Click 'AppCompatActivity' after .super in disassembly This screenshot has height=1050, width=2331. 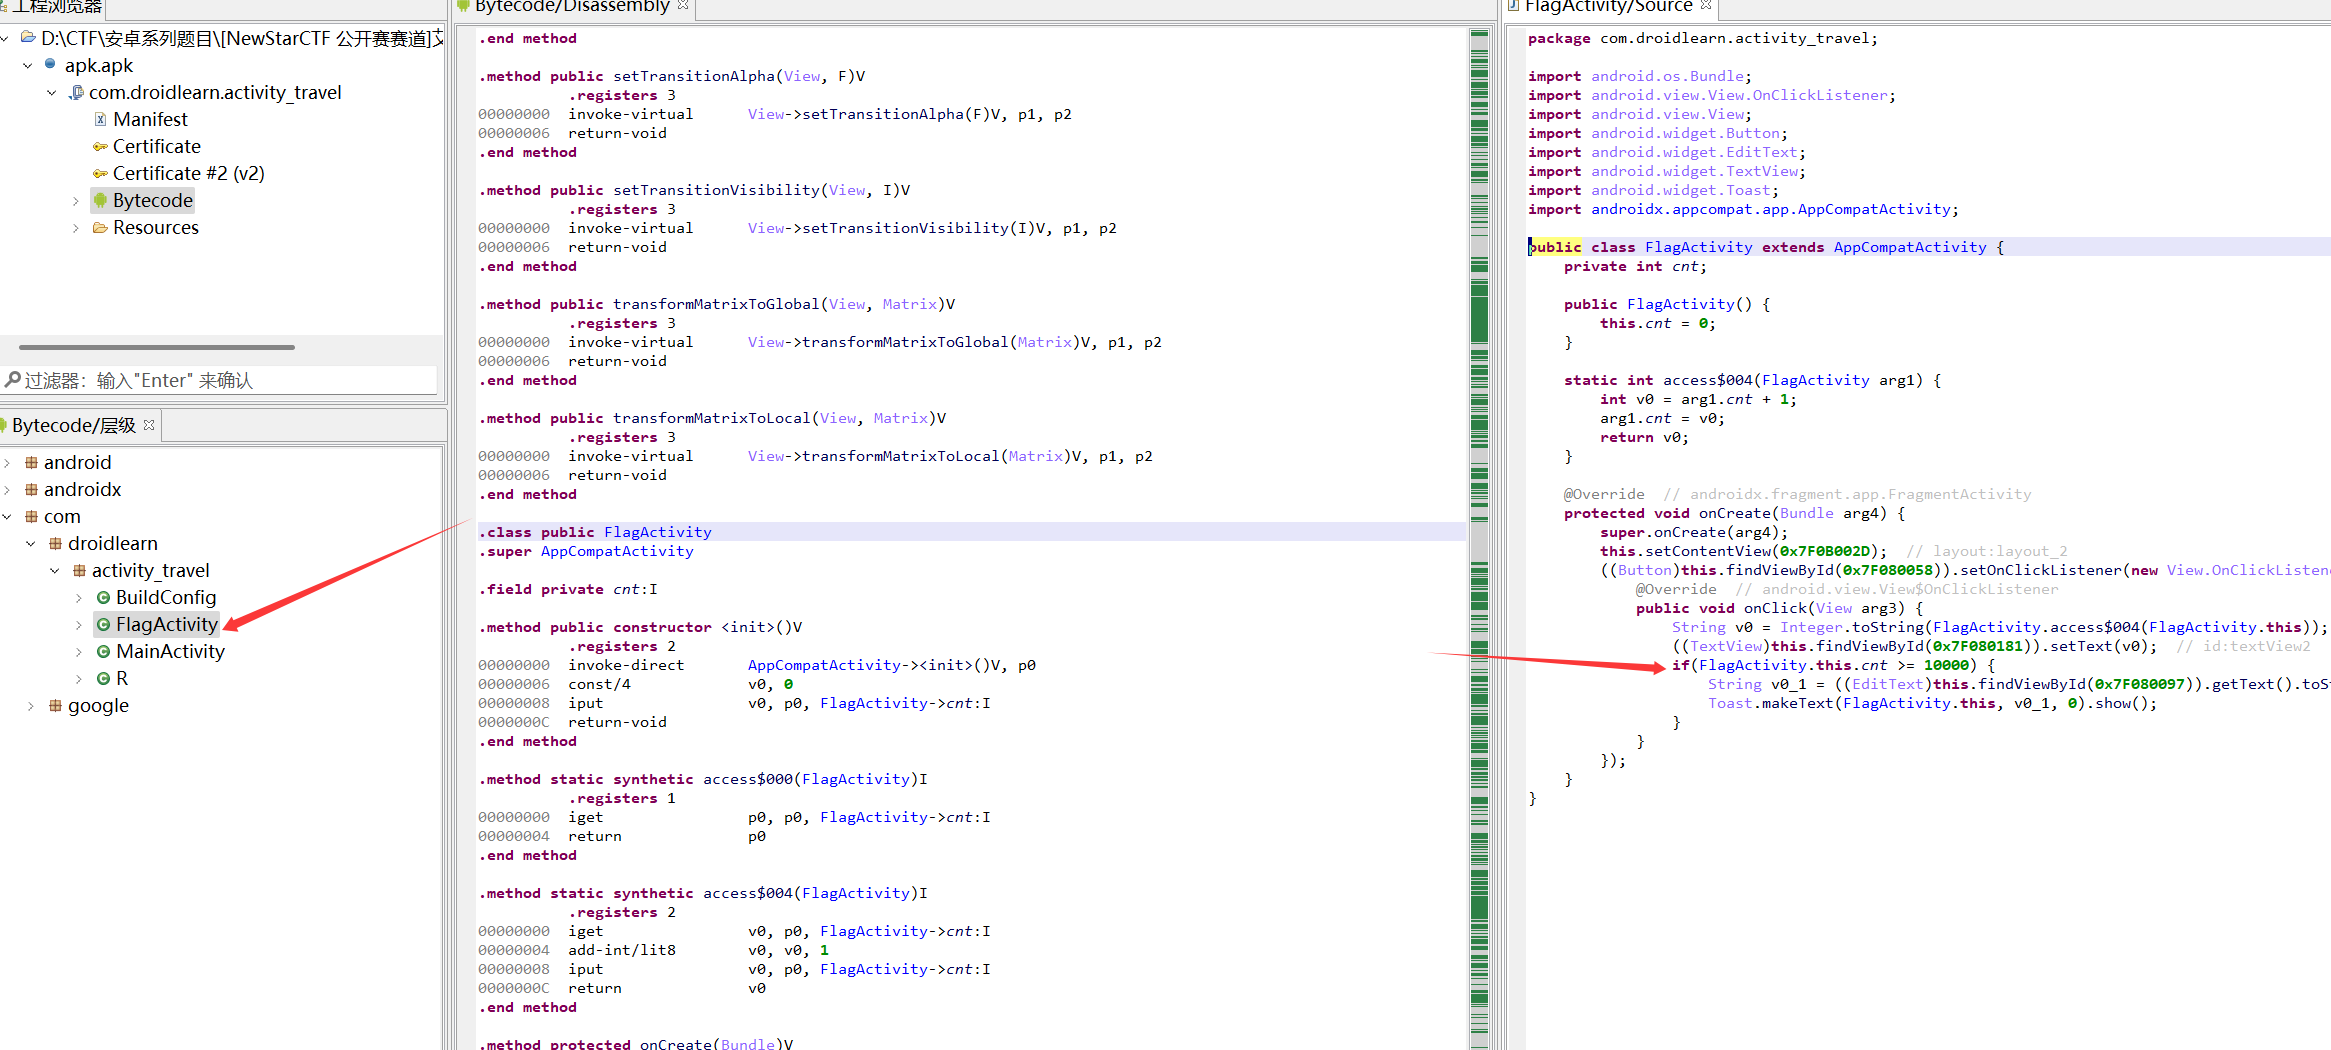pos(617,551)
